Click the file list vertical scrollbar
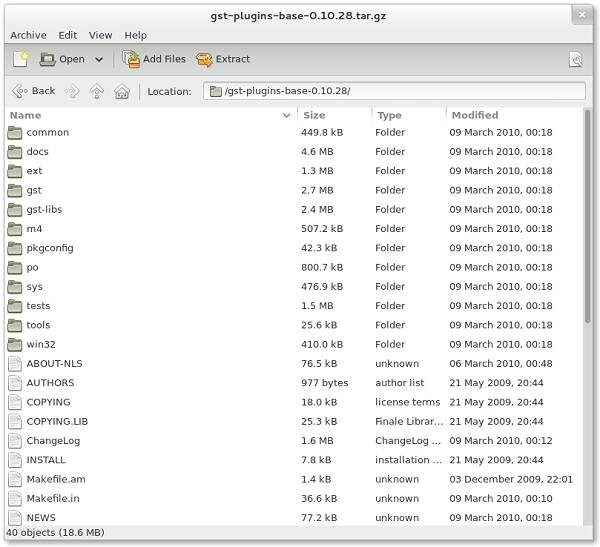Screen dimensions: 600x547 [588, 217]
